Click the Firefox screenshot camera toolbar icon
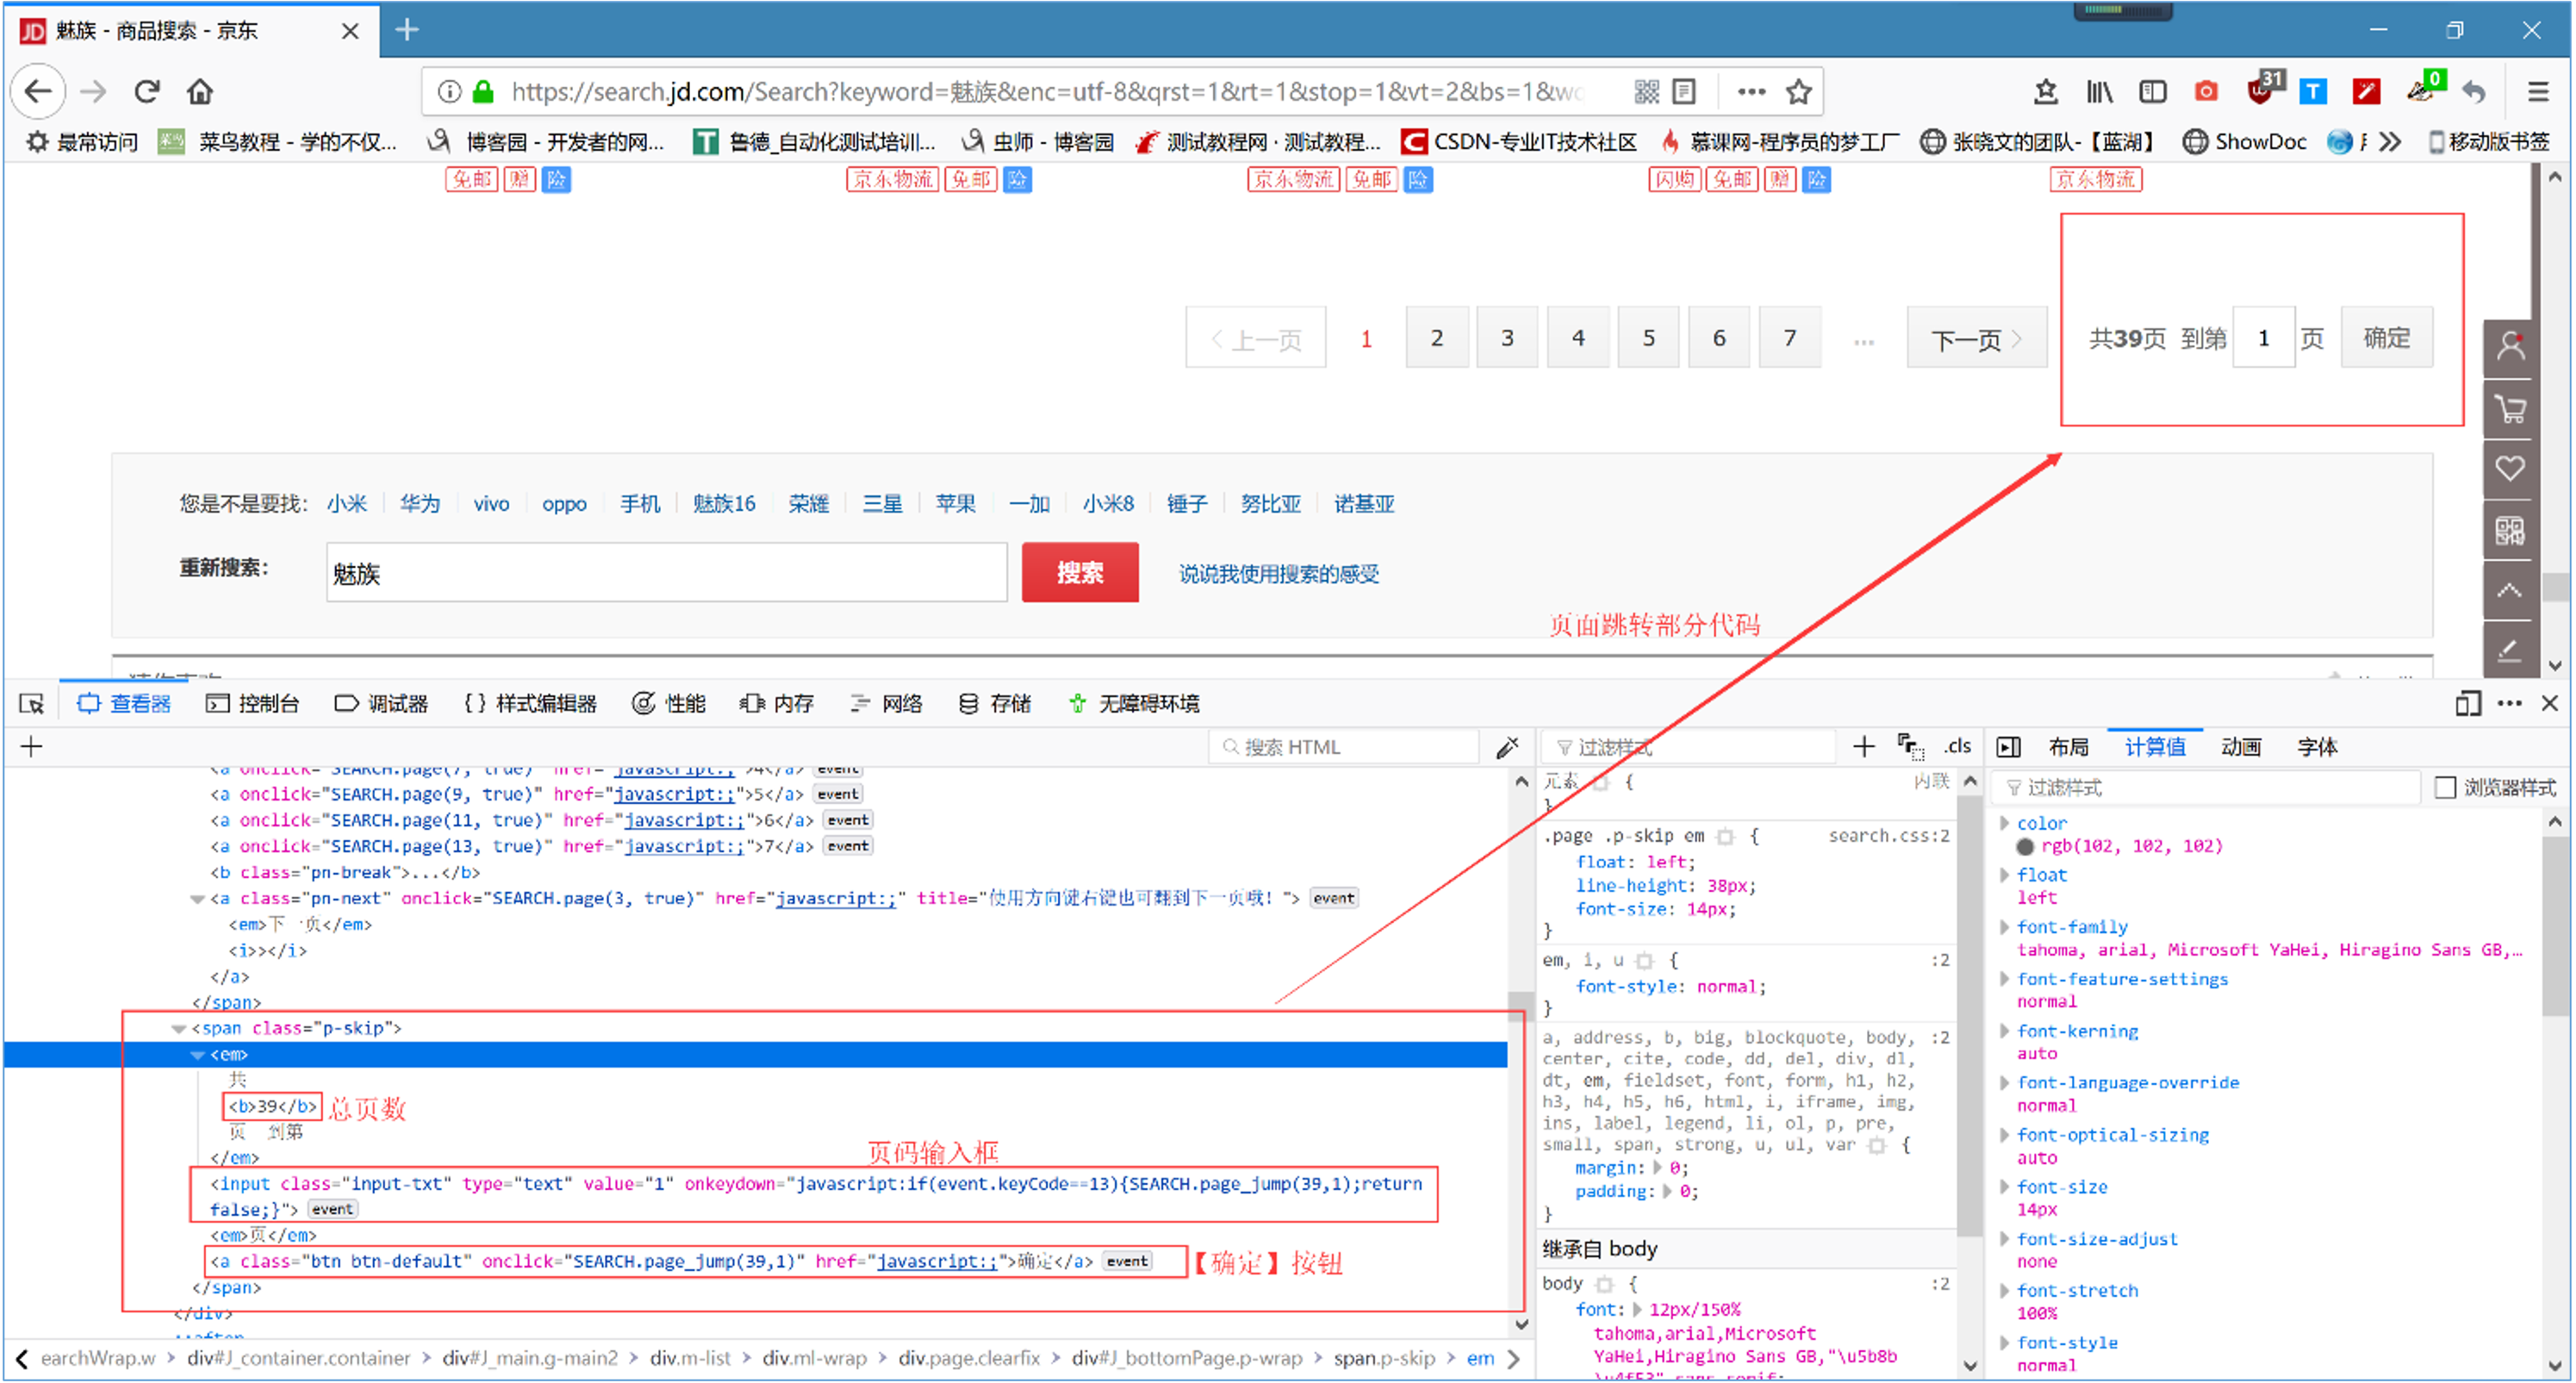Image resolution: width=2576 pixels, height=1383 pixels. point(2207,91)
